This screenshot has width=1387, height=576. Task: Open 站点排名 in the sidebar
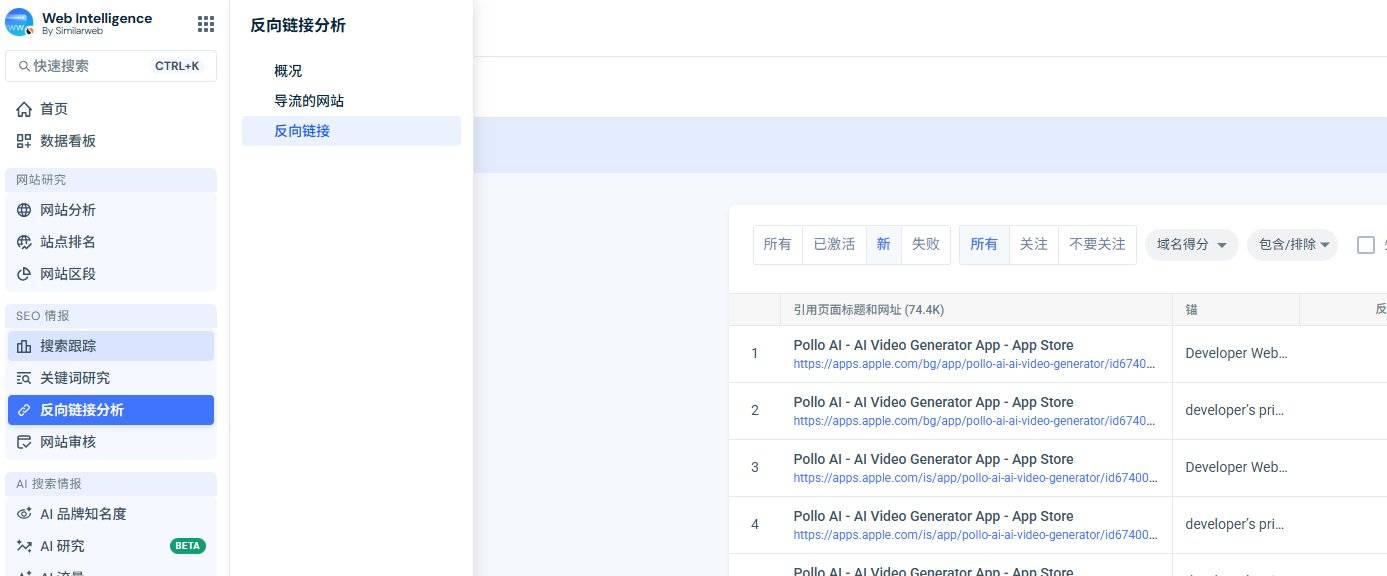tap(111, 242)
